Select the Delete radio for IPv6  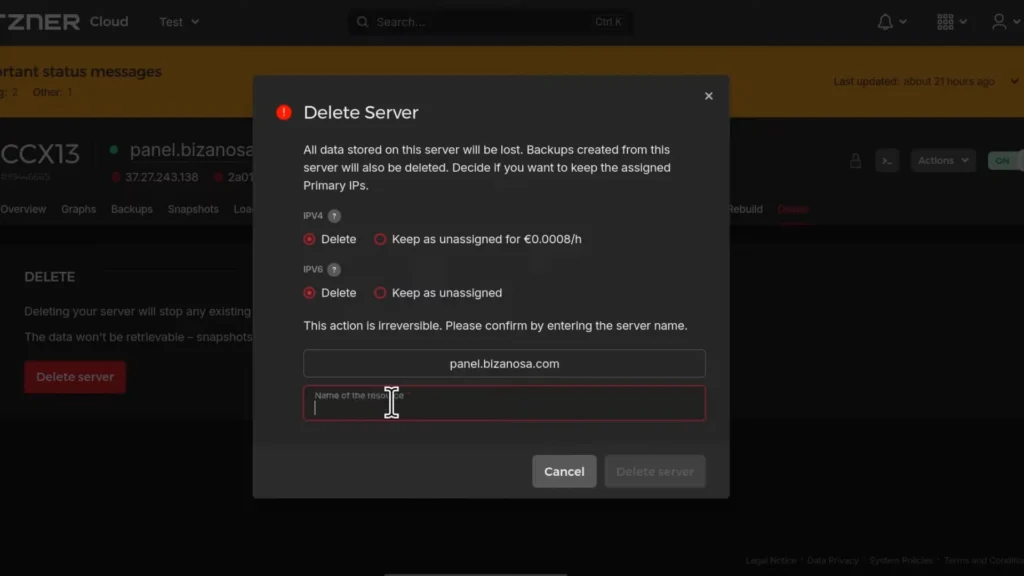[x=309, y=292]
